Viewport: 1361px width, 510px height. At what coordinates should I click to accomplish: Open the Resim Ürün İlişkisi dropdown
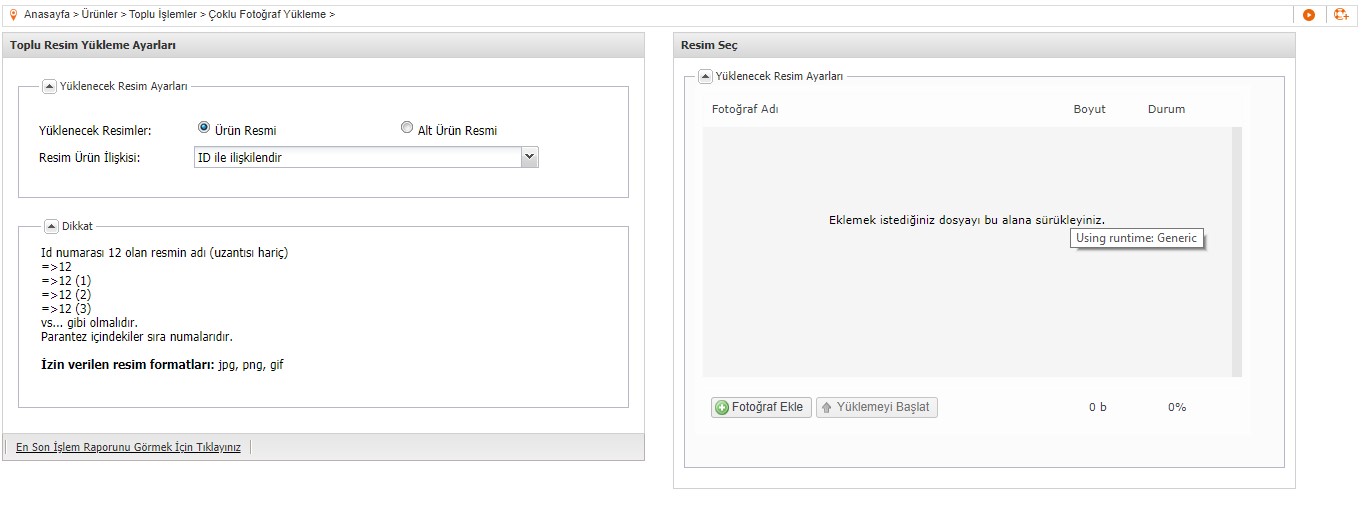[x=366, y=157]
